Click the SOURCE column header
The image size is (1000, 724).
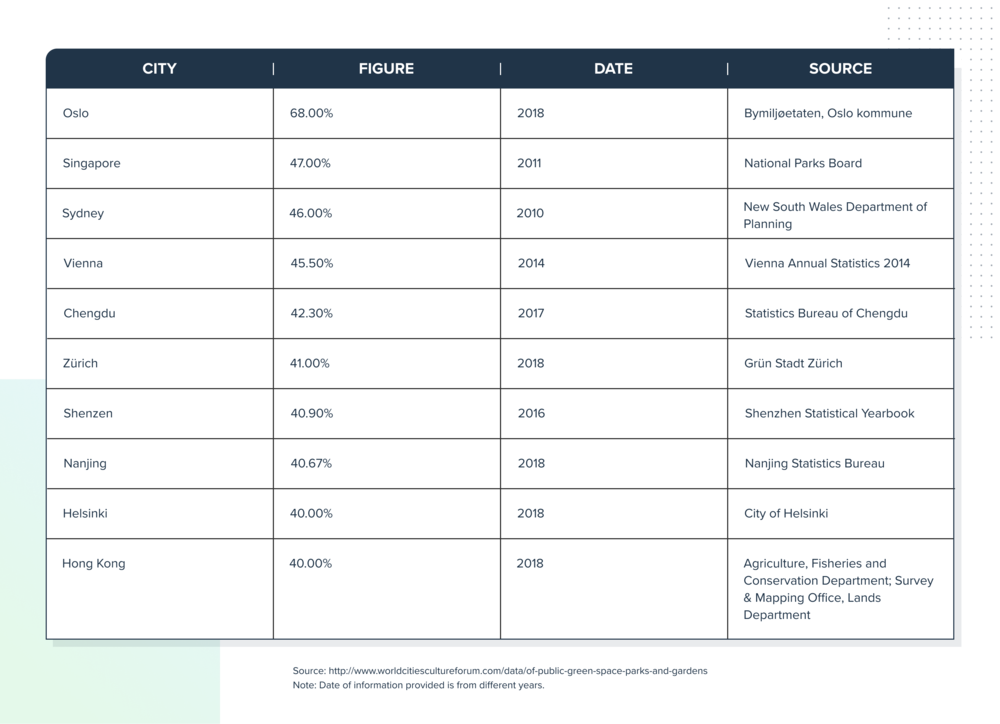point(840,69)
